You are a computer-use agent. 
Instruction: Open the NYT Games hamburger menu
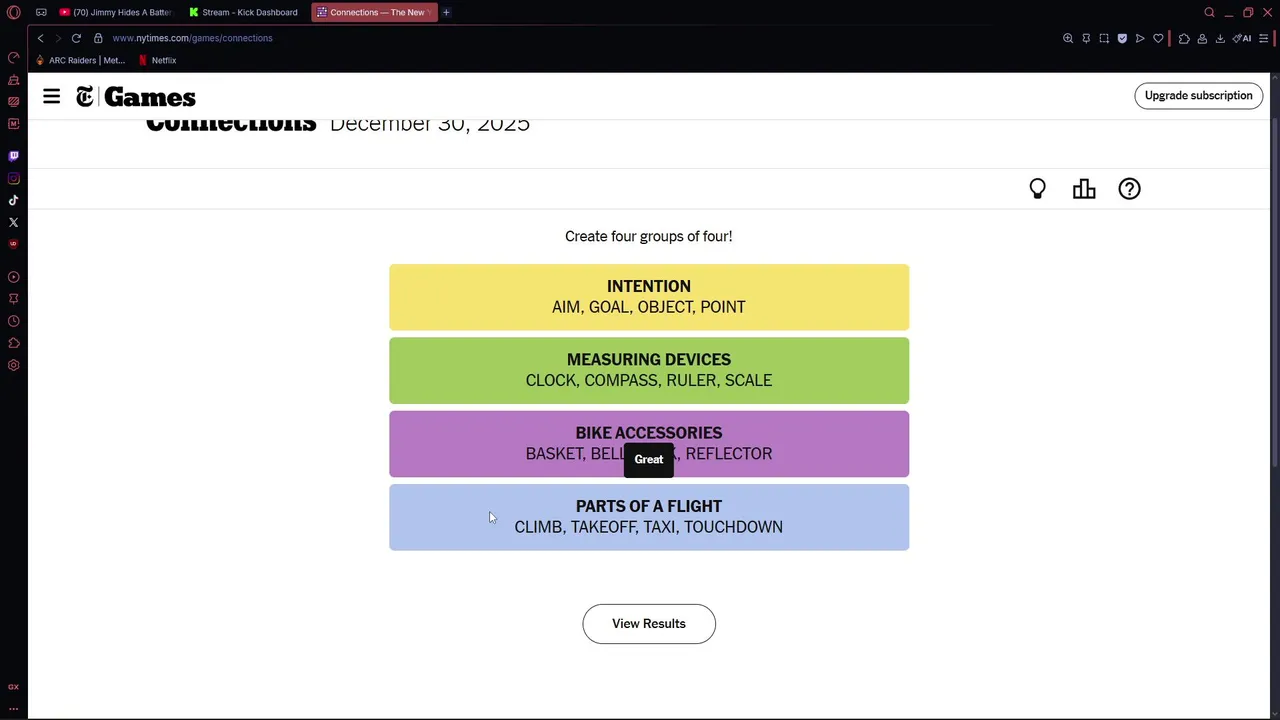click(51, 96)
